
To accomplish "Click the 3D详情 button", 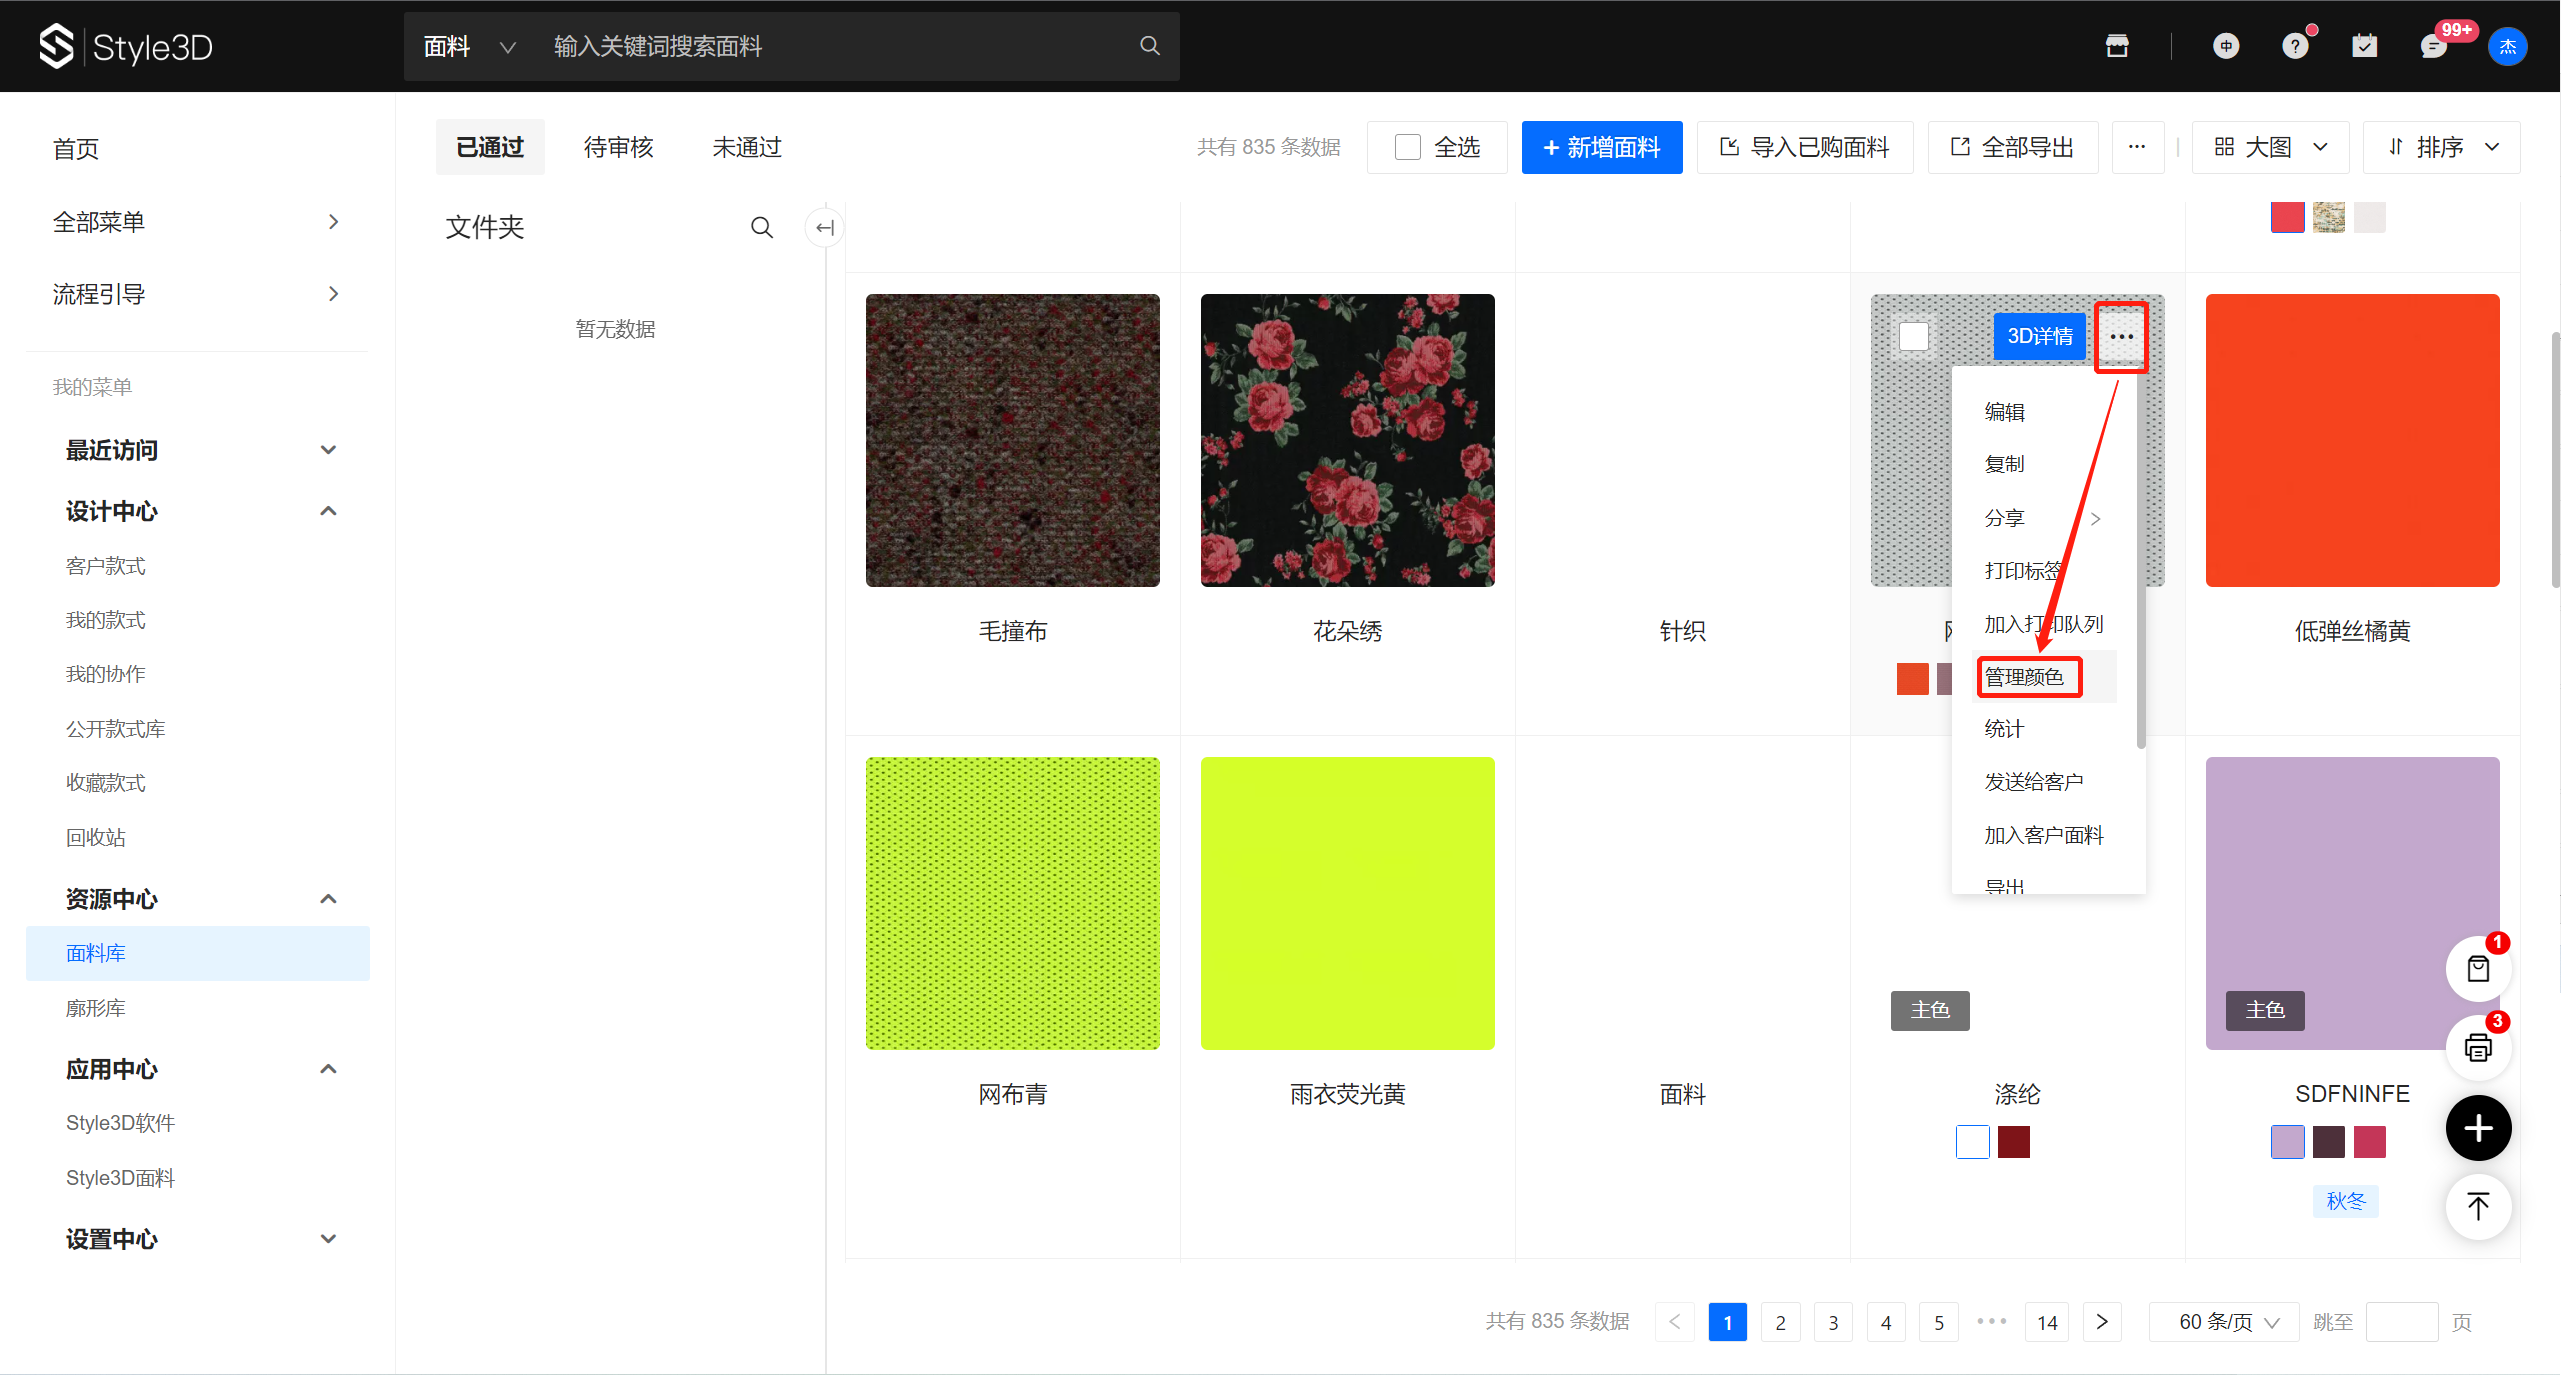I will pyautogui.click(x=2039, y=336).
